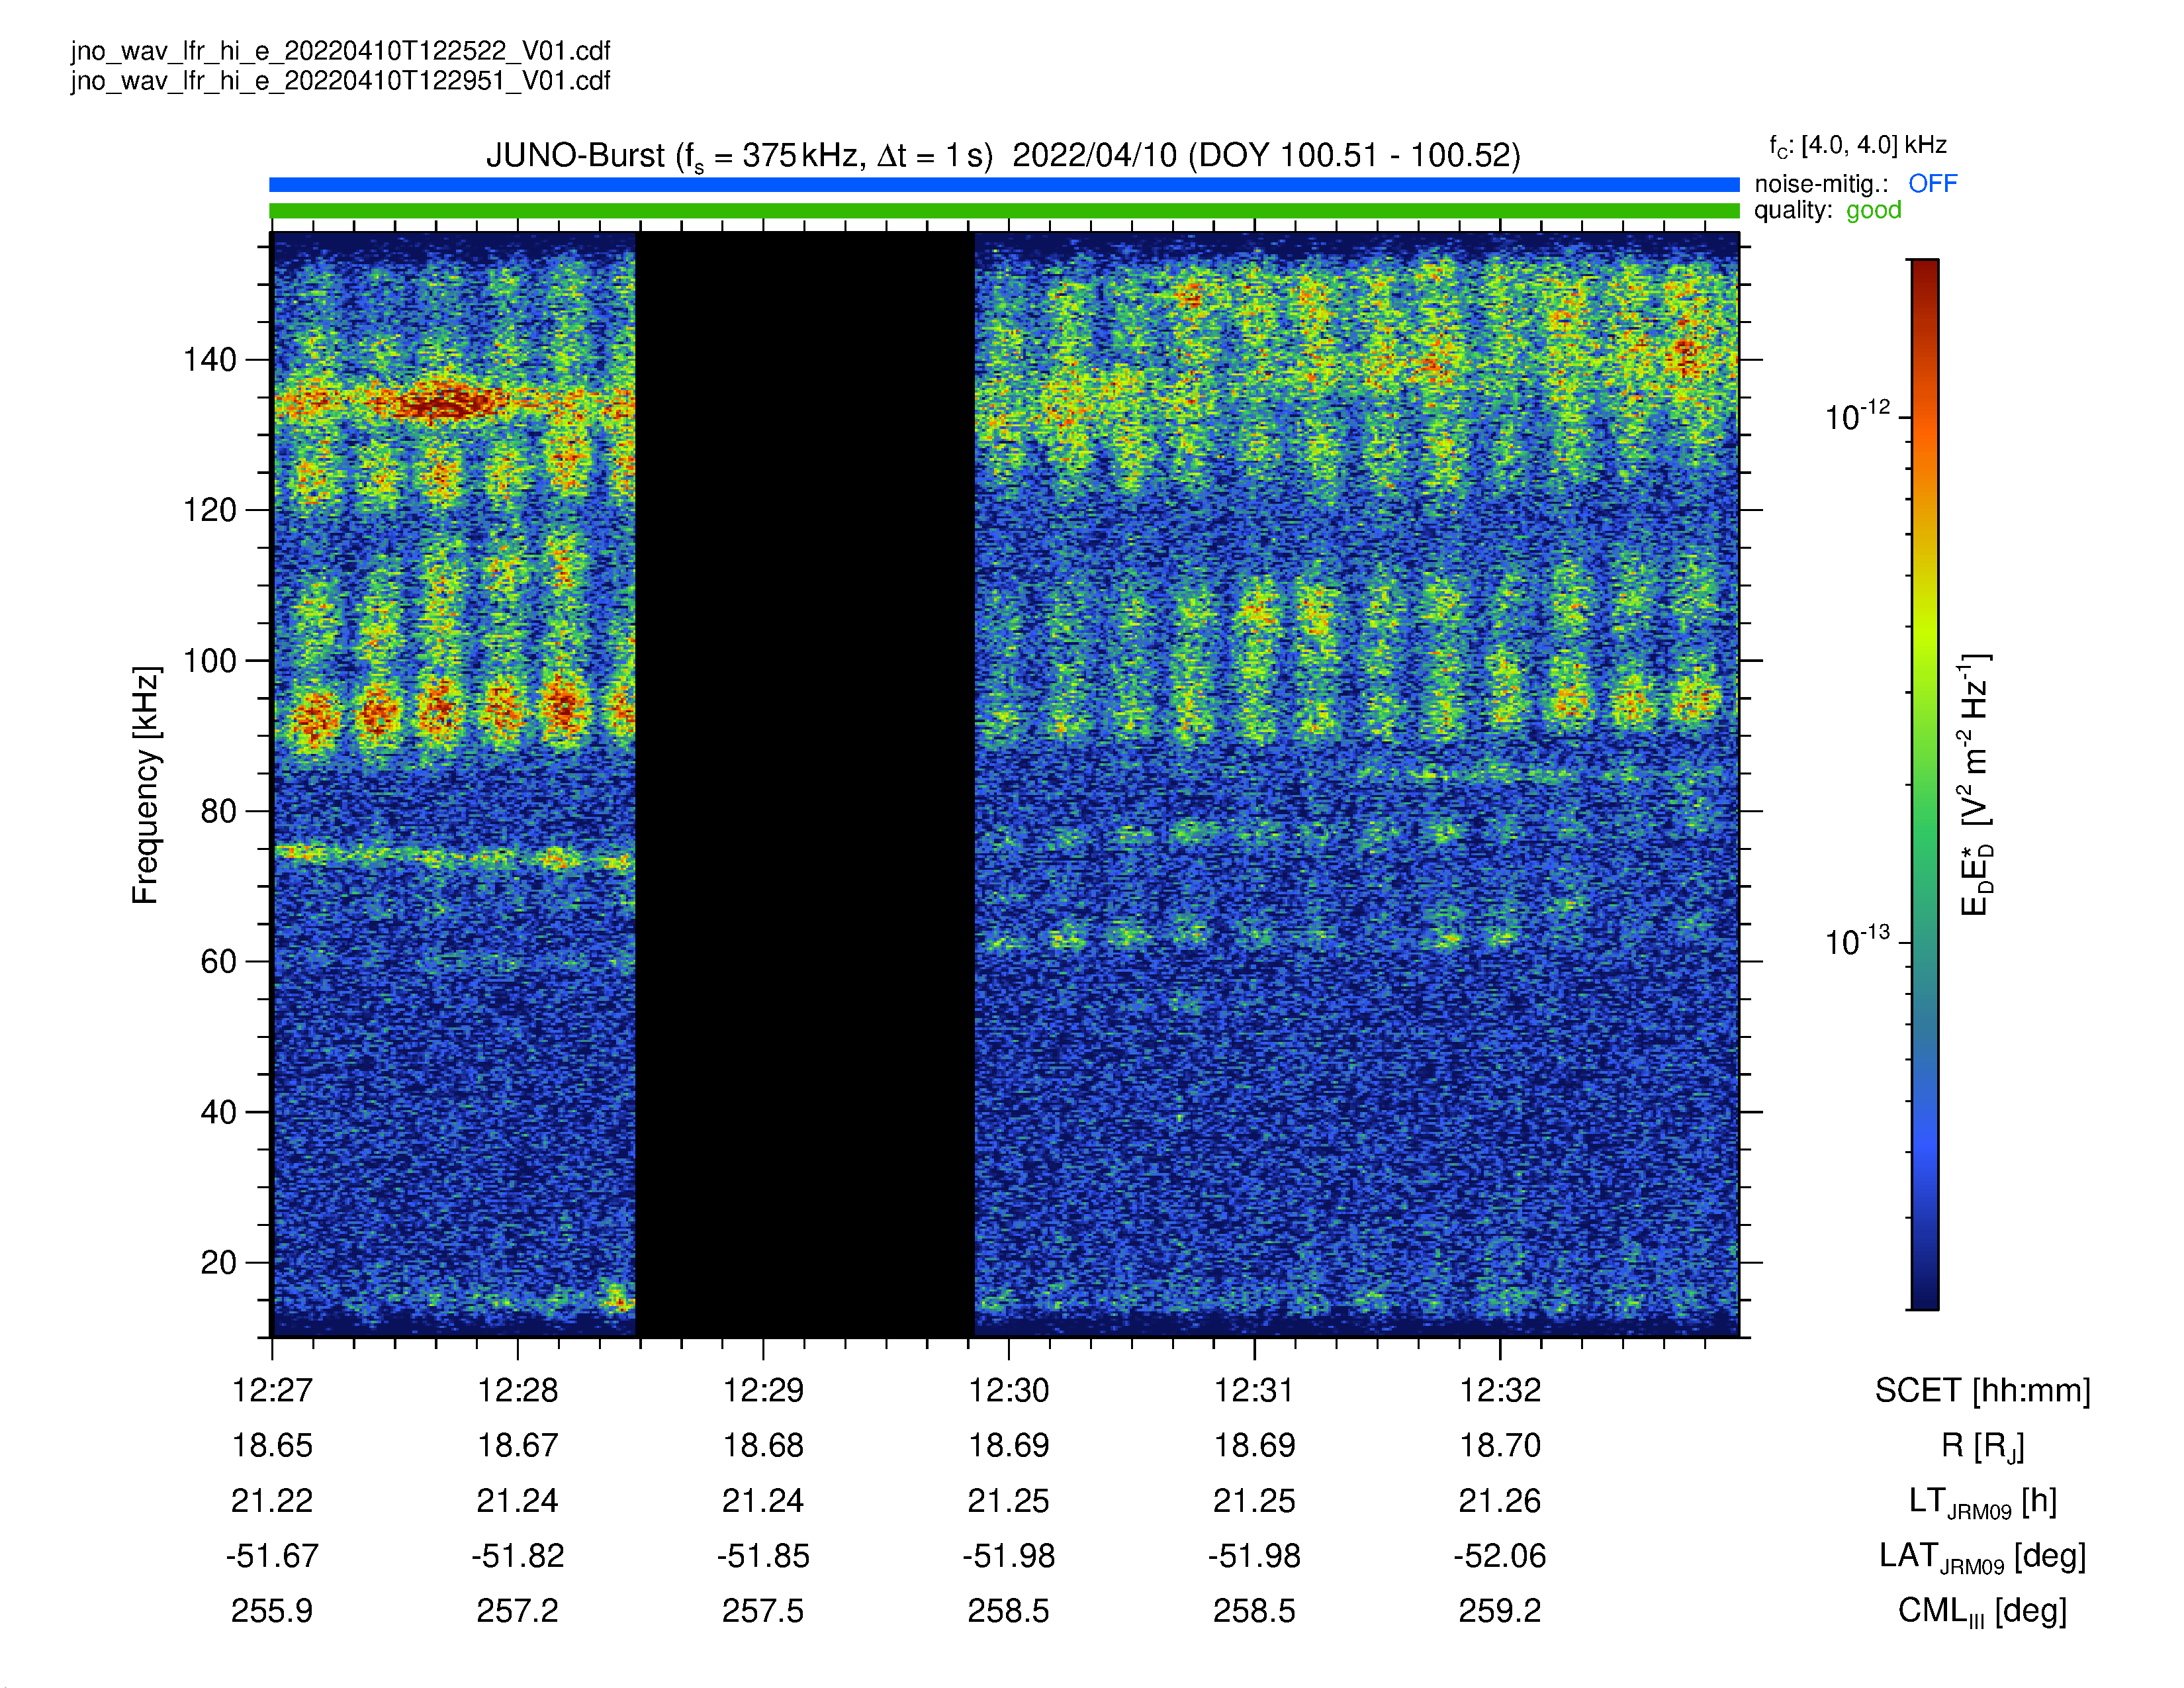Click the narrow emission band near 75 kHz
Viewport: 2184px width, 1688px height.
[x=455, y=856]
